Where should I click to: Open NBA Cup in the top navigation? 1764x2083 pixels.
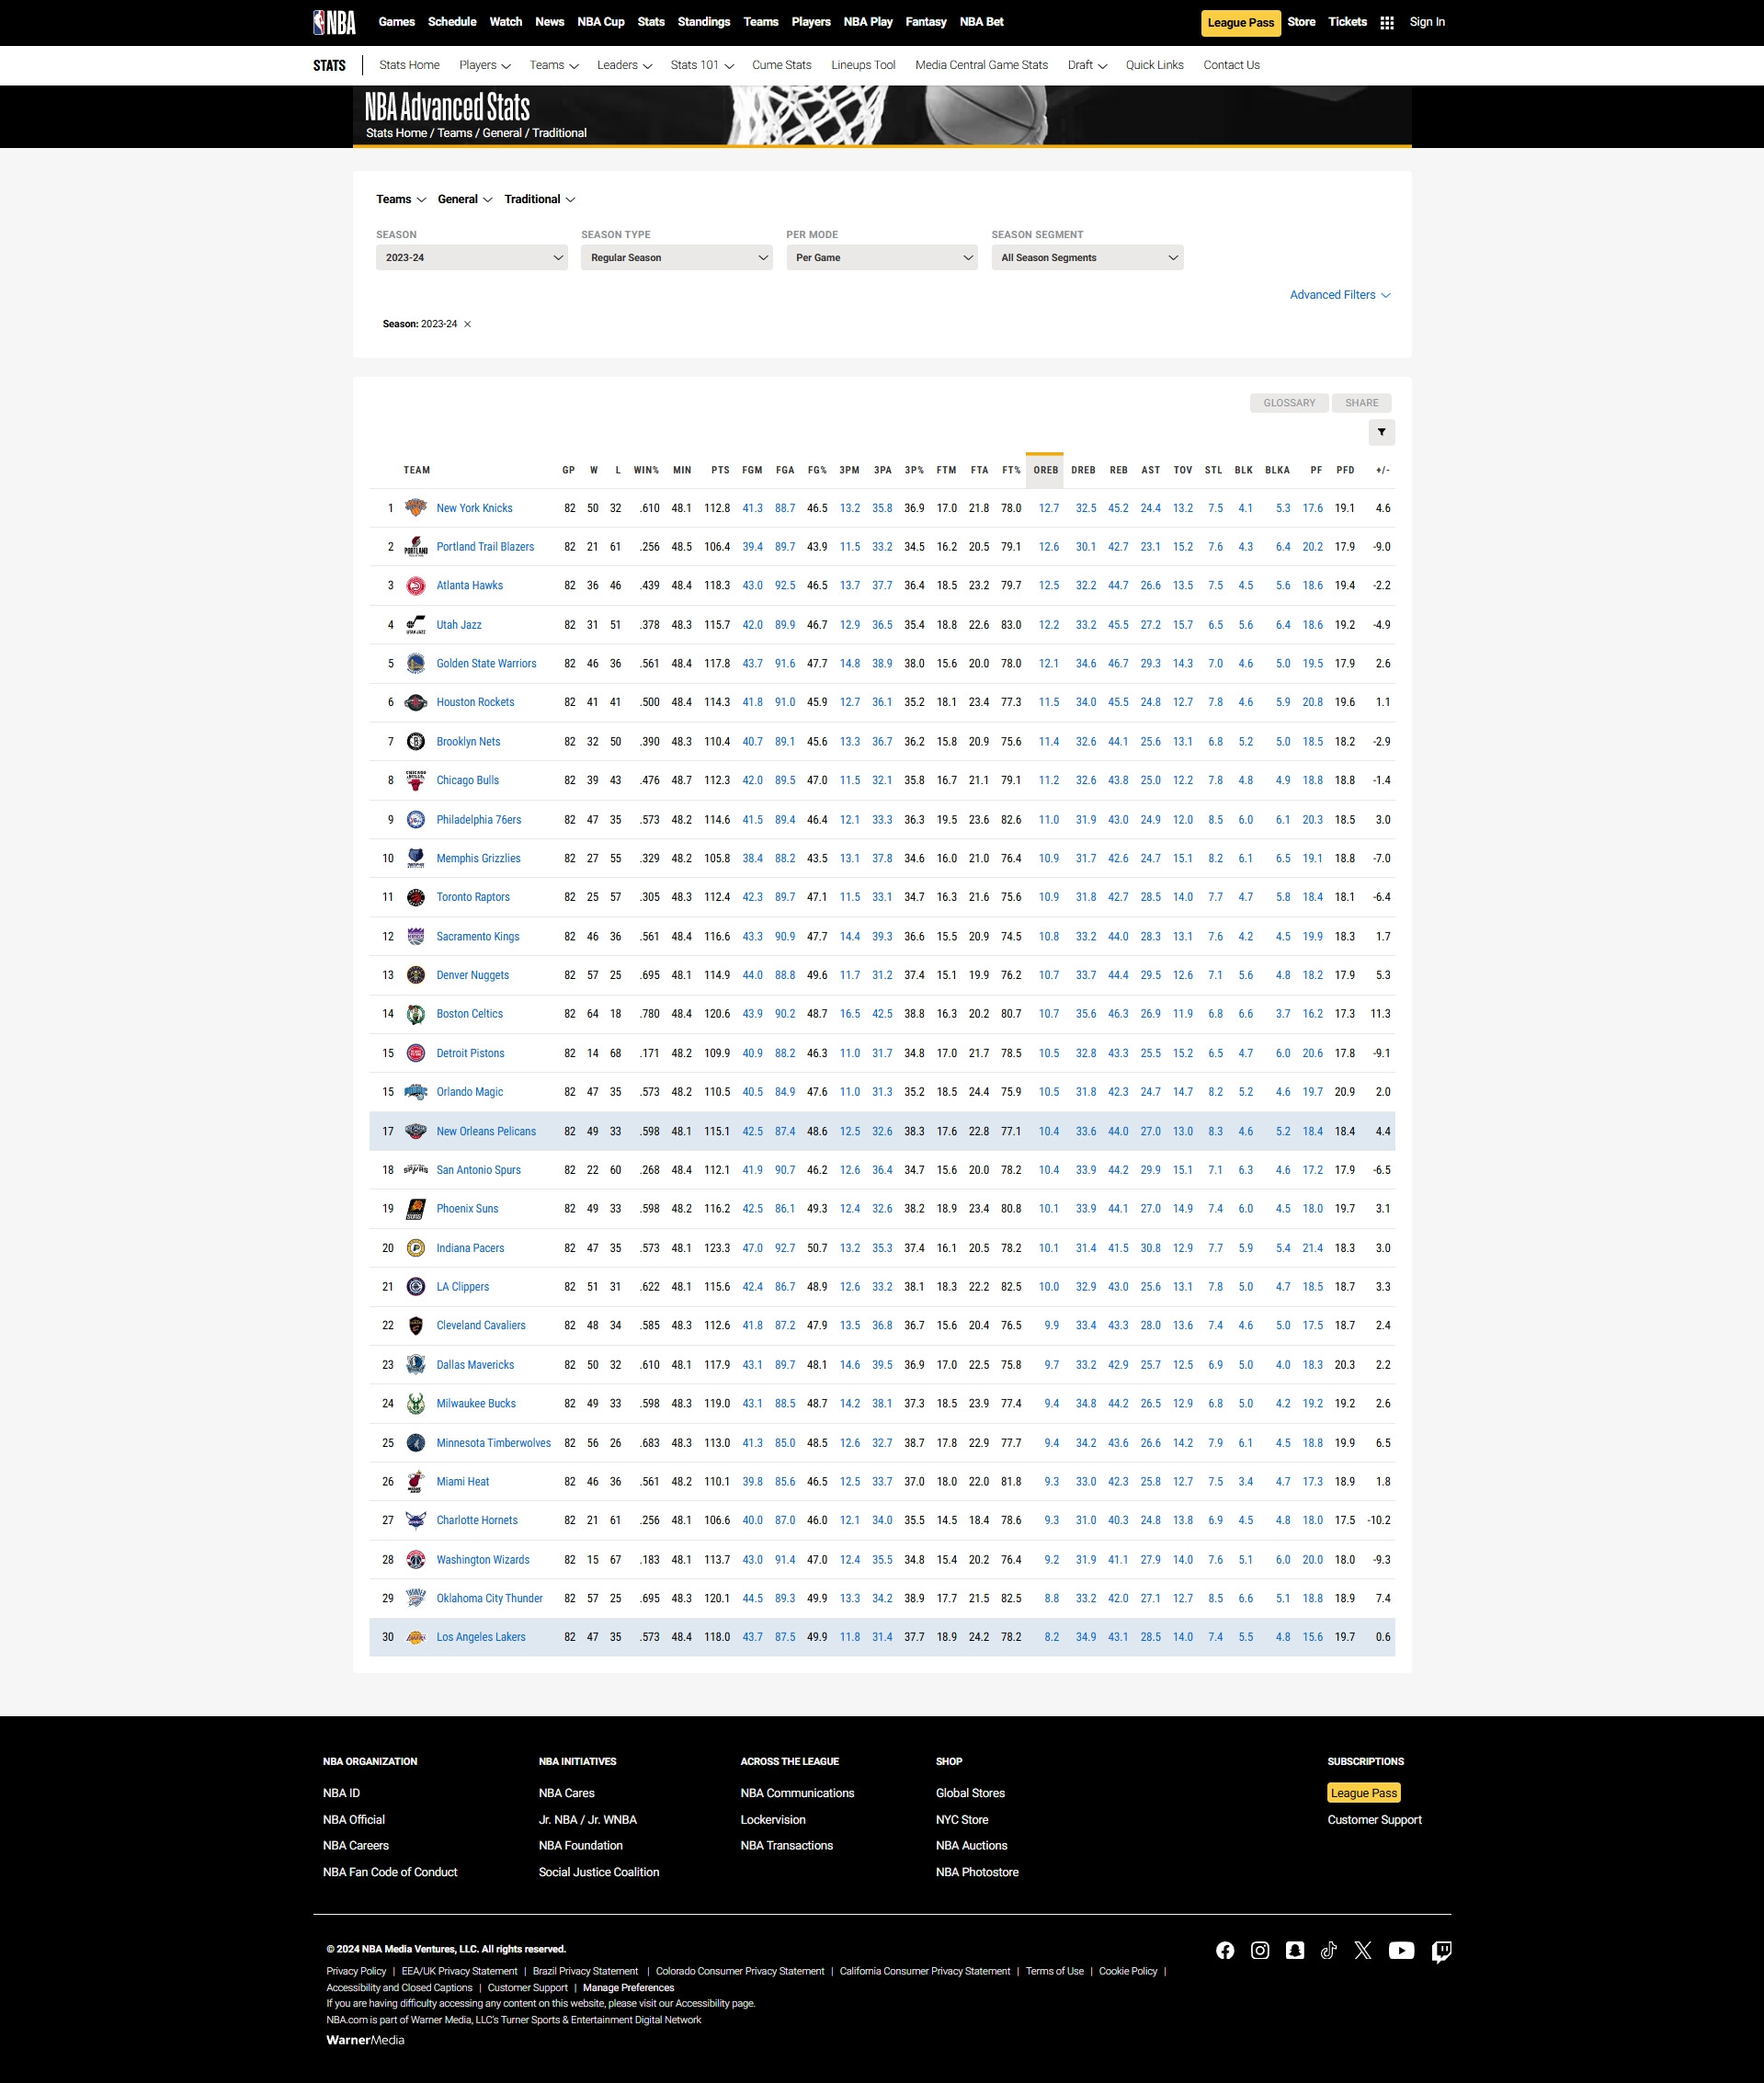[601, 22]
